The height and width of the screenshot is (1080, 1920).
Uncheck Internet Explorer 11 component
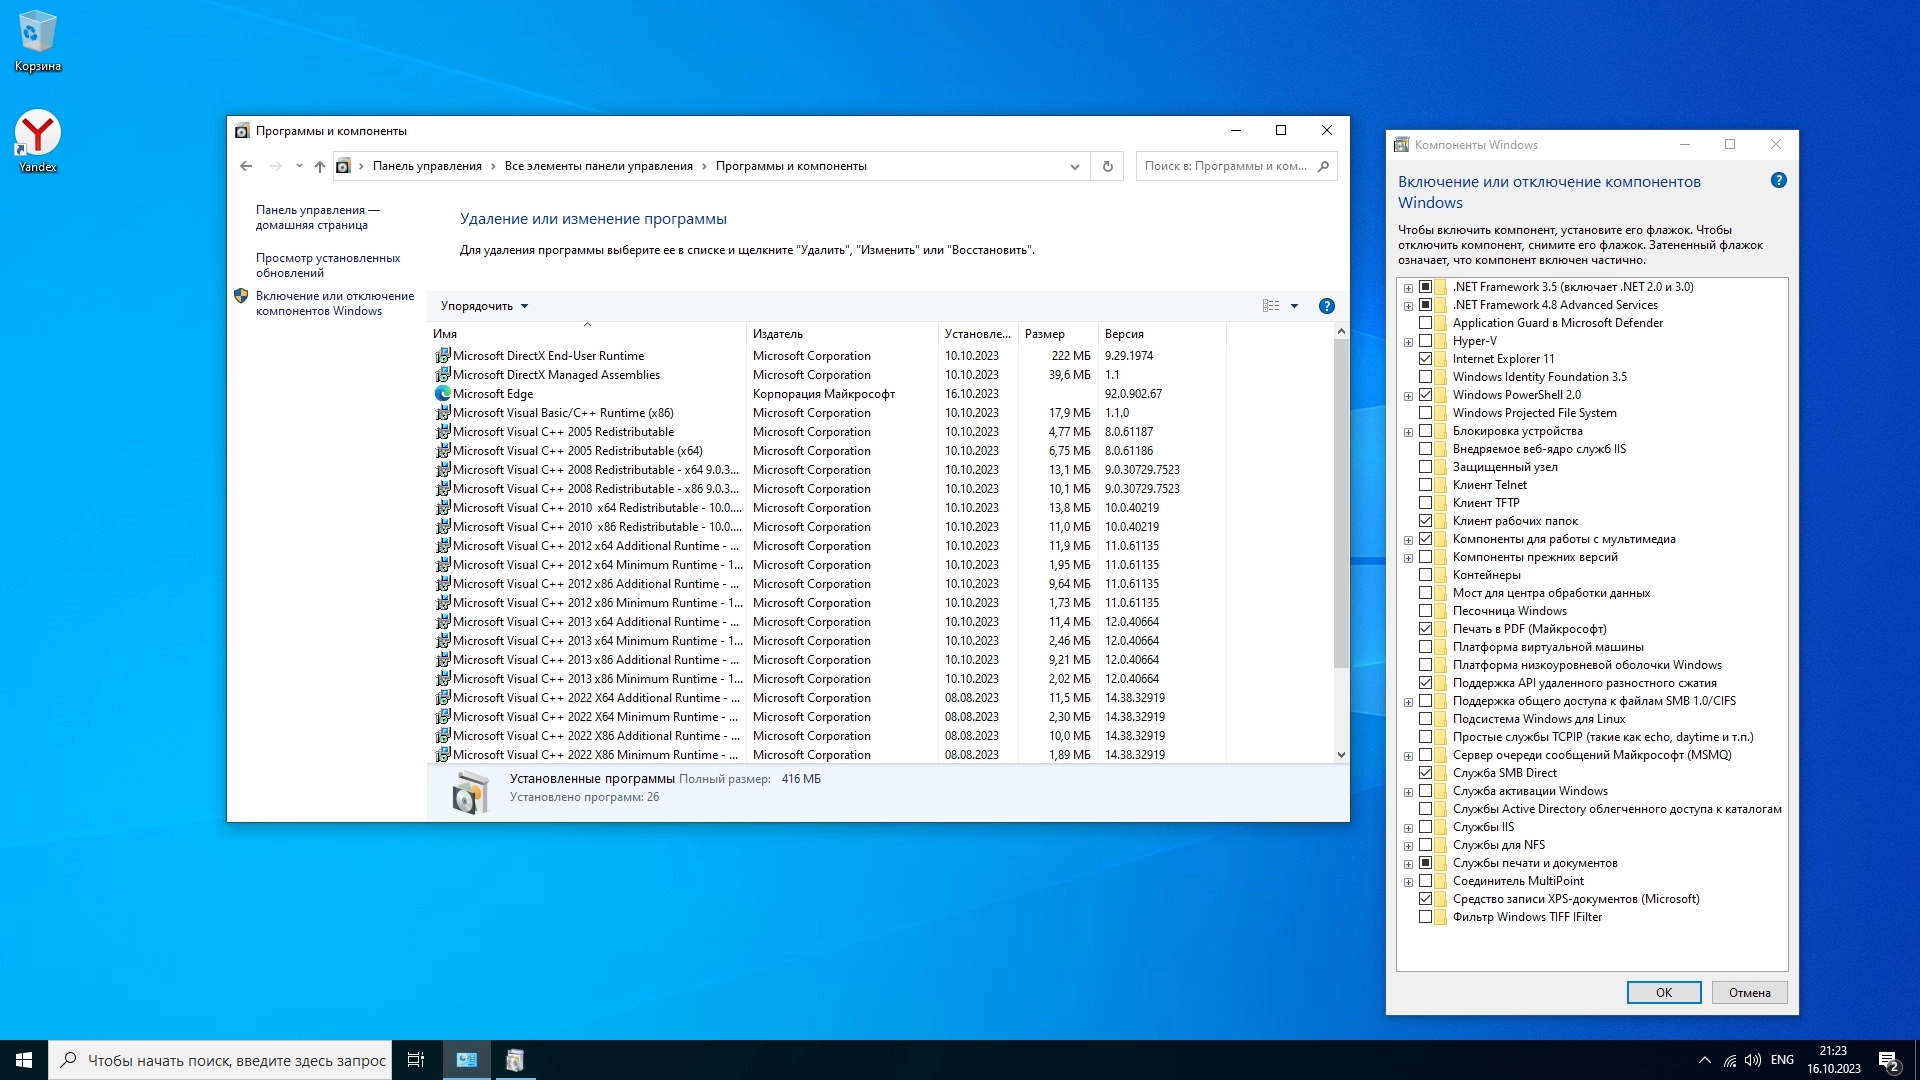(1426, 359)
